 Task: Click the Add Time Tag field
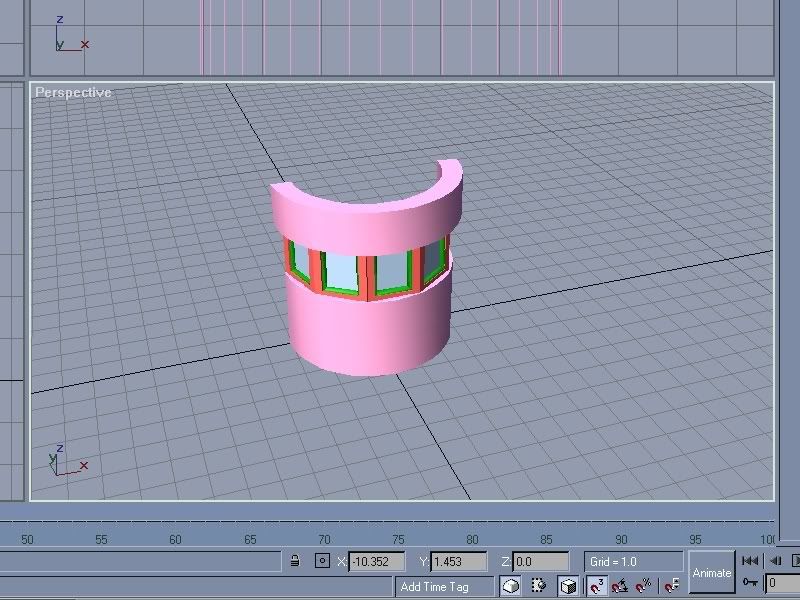coord(444,586)
